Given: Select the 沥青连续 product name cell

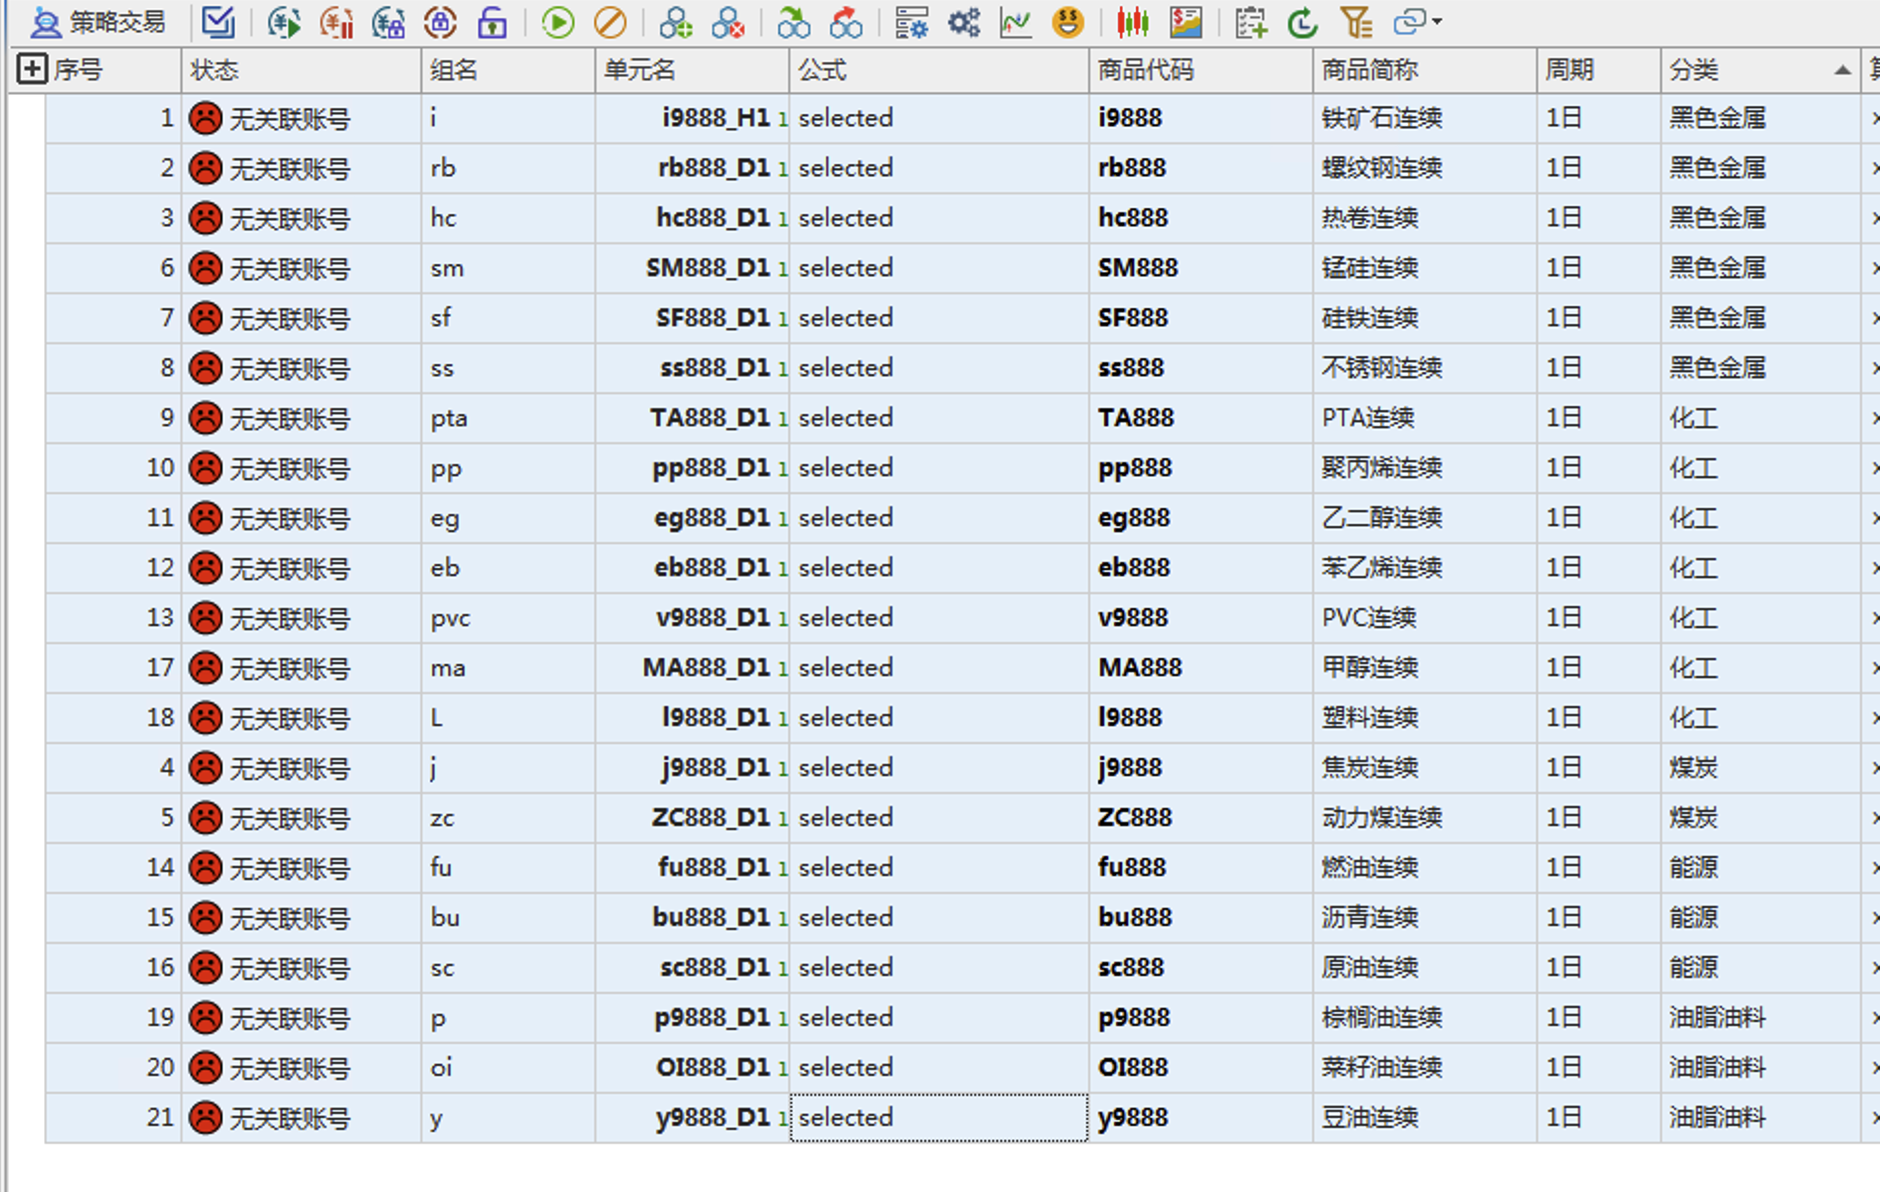Looking at the screenshot, I should coord(1424,918).
